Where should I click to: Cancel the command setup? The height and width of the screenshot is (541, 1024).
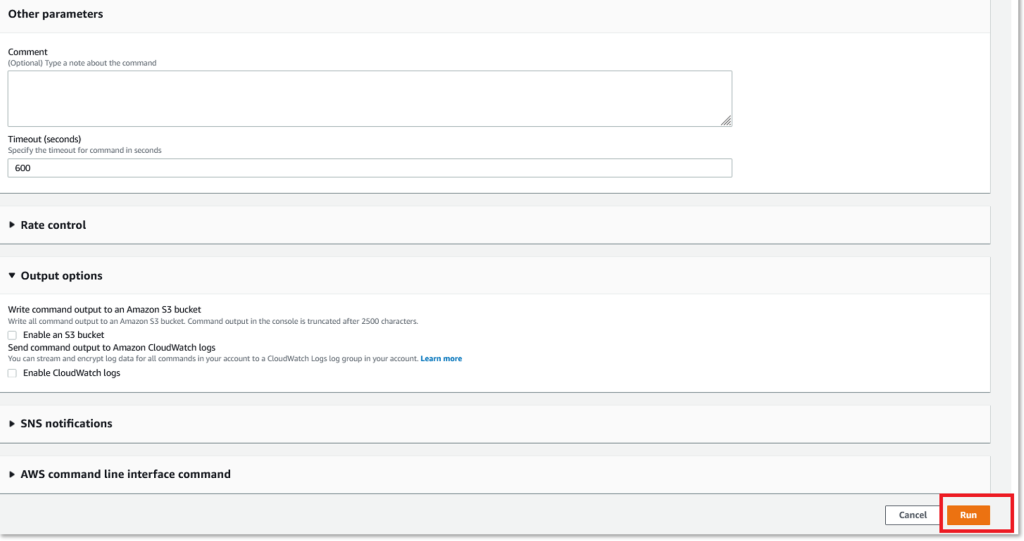tap(912, 515)
